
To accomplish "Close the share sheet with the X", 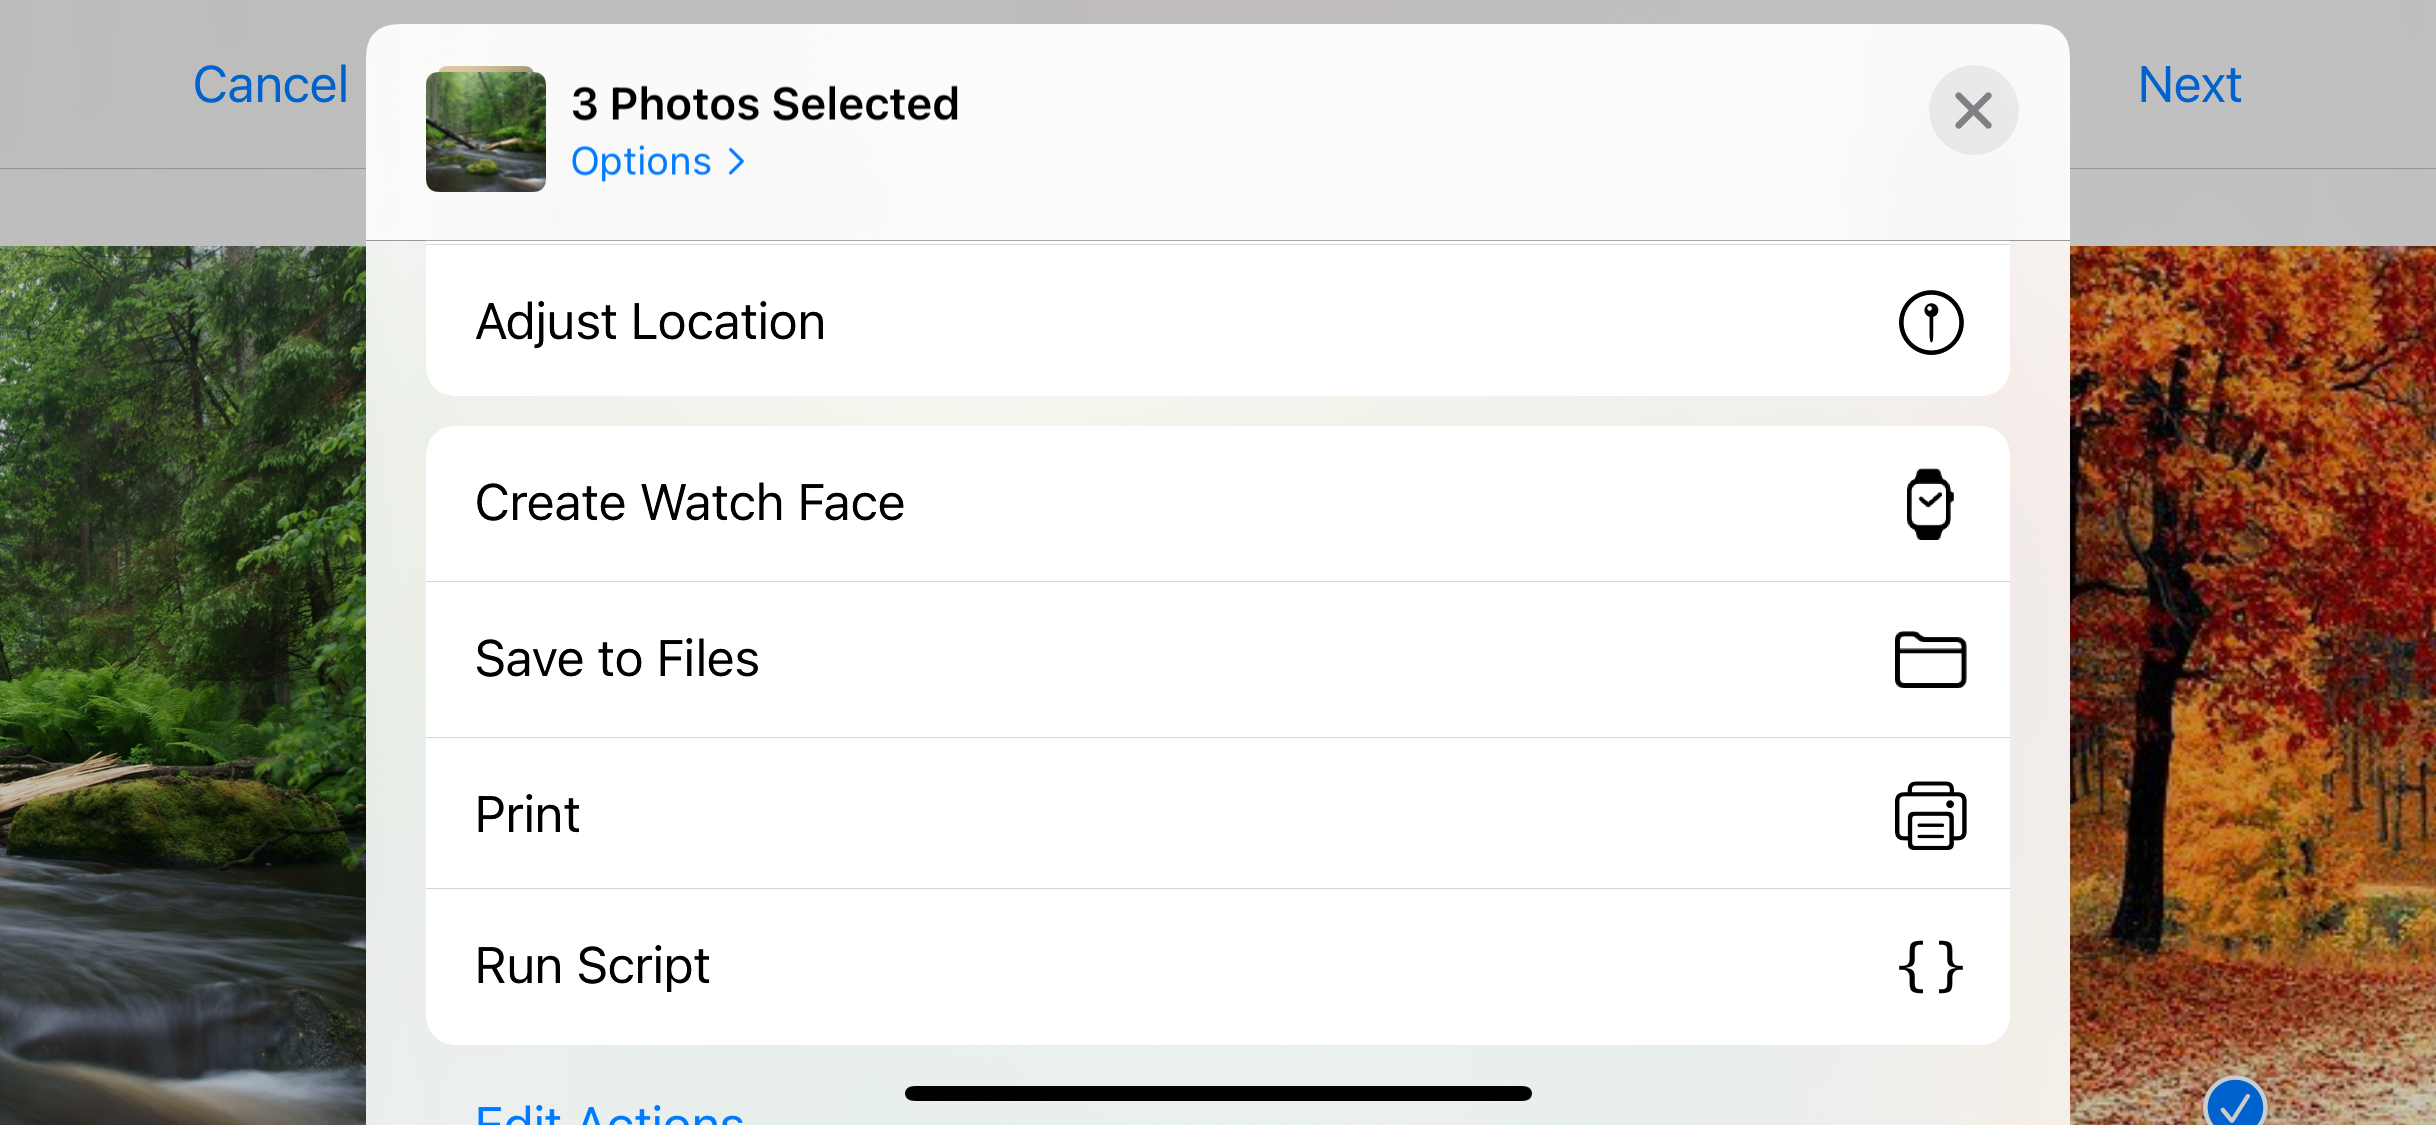I will (x=1973, y=110).
